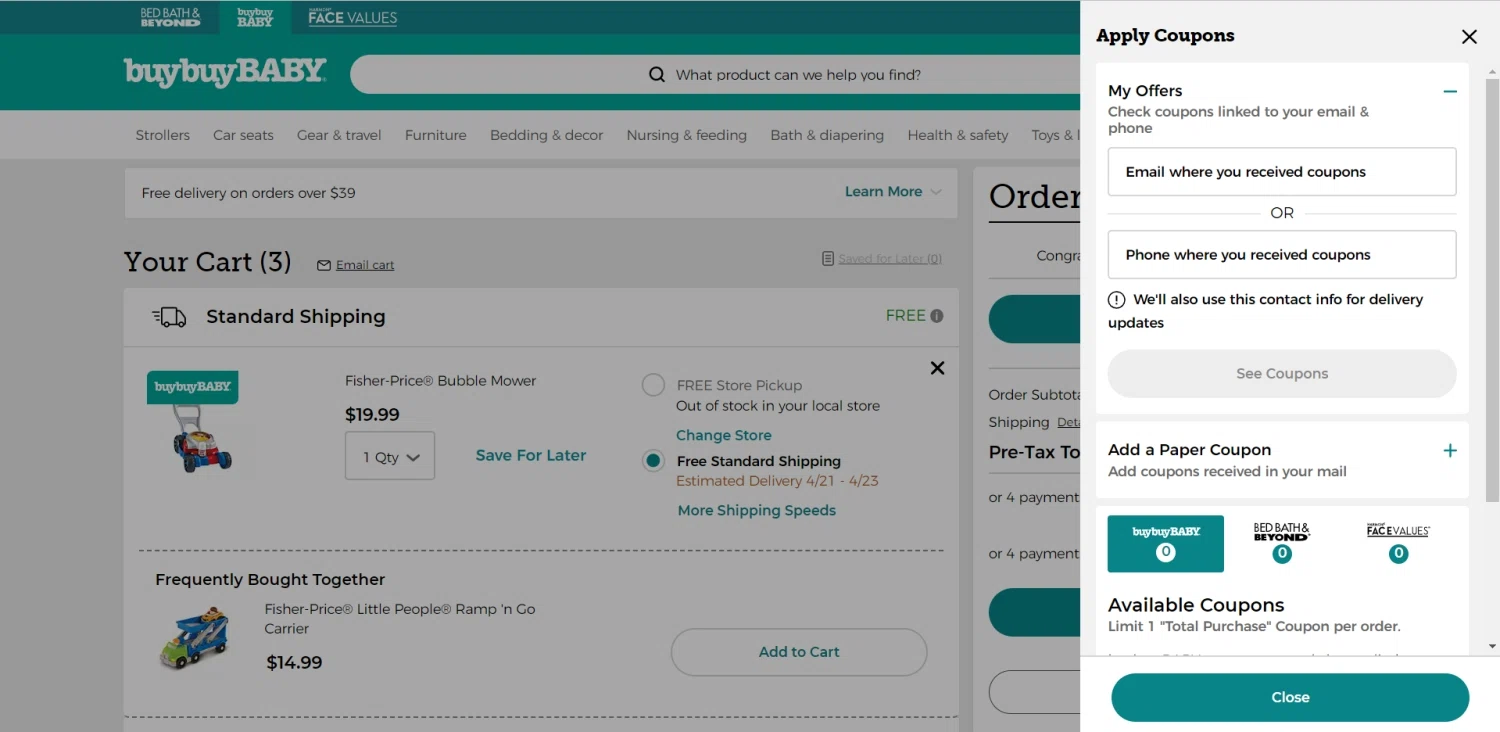
Task: Open the Bedding & decor menu
Action: point(546,135)
